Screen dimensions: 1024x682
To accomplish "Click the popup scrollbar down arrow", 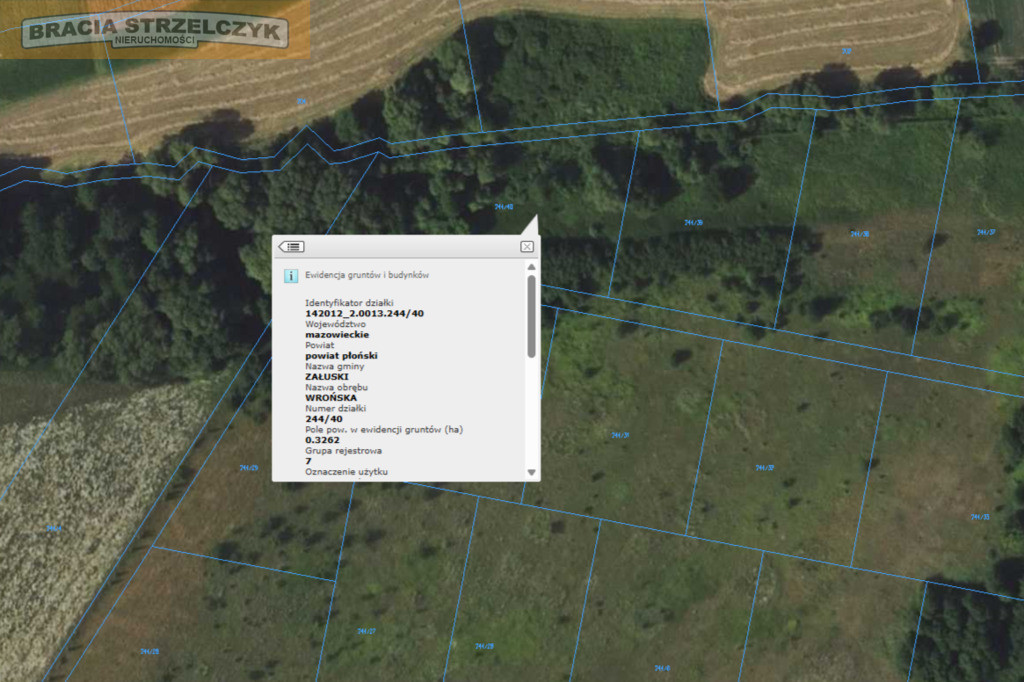I will point(532,472).
